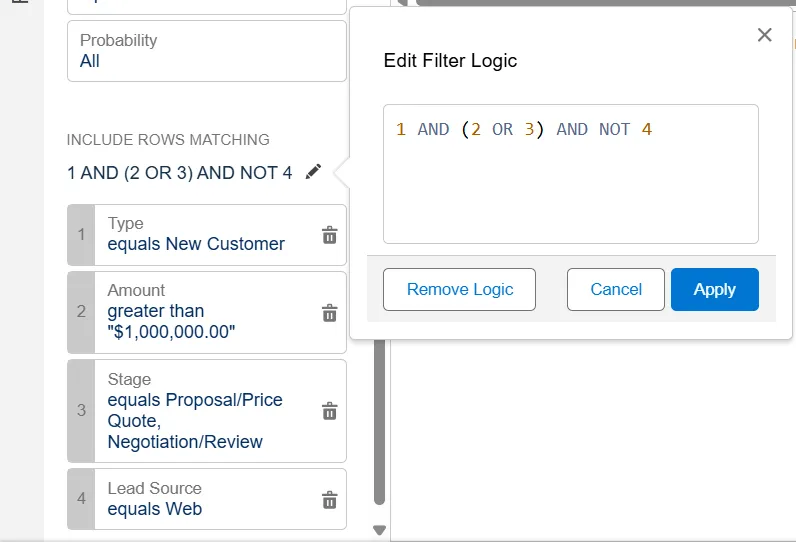Screen dimensions: 796x542
Task: Click filter number 3 handle
Action: [x=81, y=411]
